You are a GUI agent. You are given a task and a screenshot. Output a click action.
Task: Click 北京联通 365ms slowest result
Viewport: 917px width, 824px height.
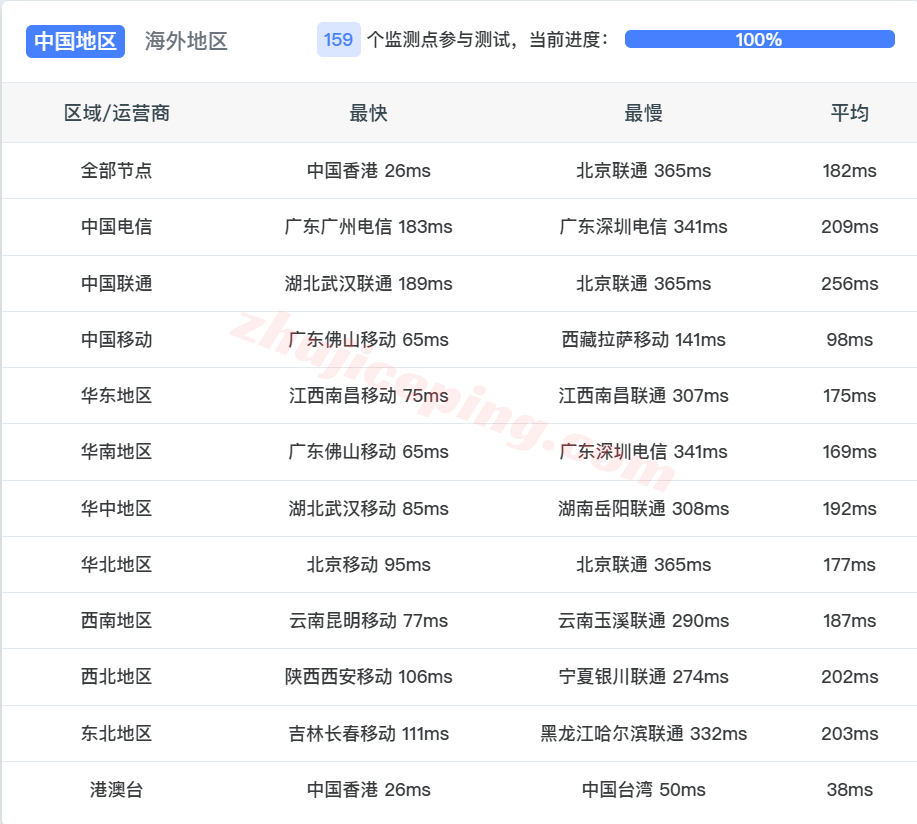(645, 170)
